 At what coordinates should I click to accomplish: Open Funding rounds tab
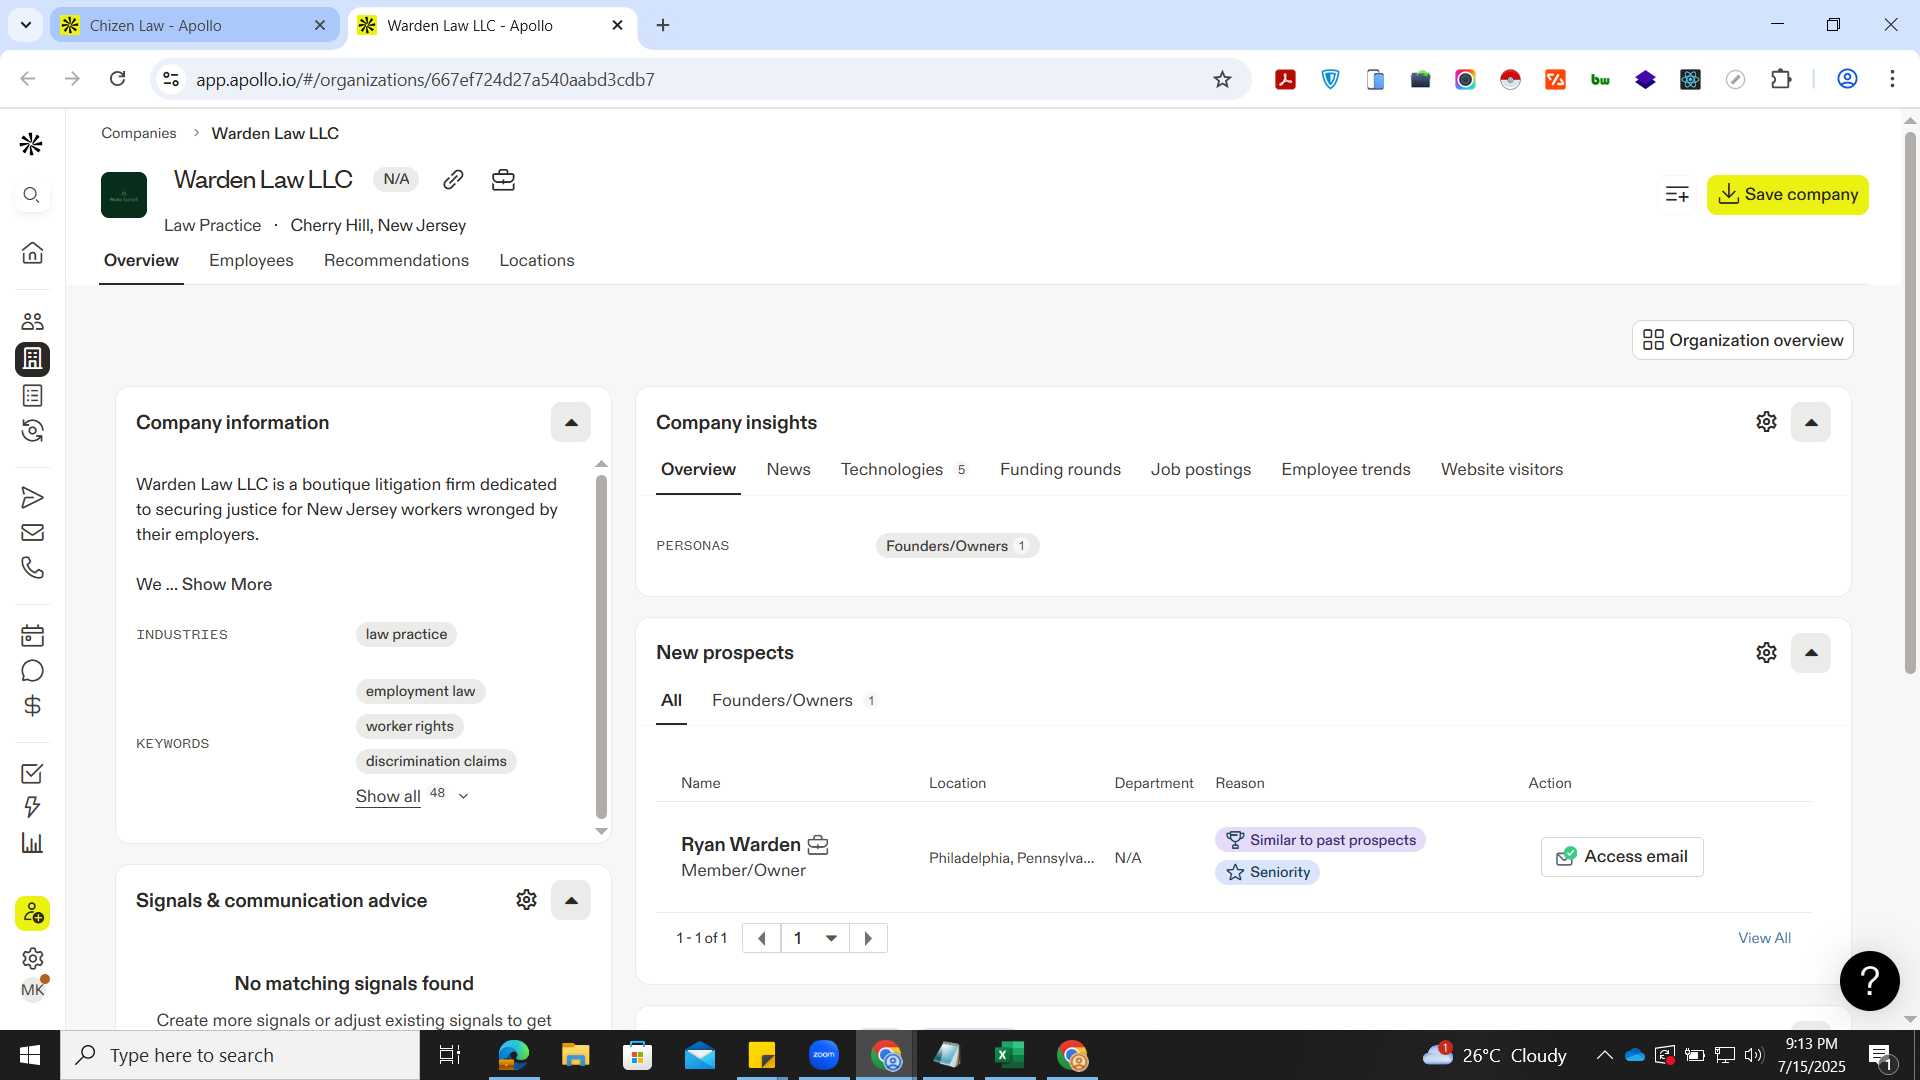coord(1060,469)
